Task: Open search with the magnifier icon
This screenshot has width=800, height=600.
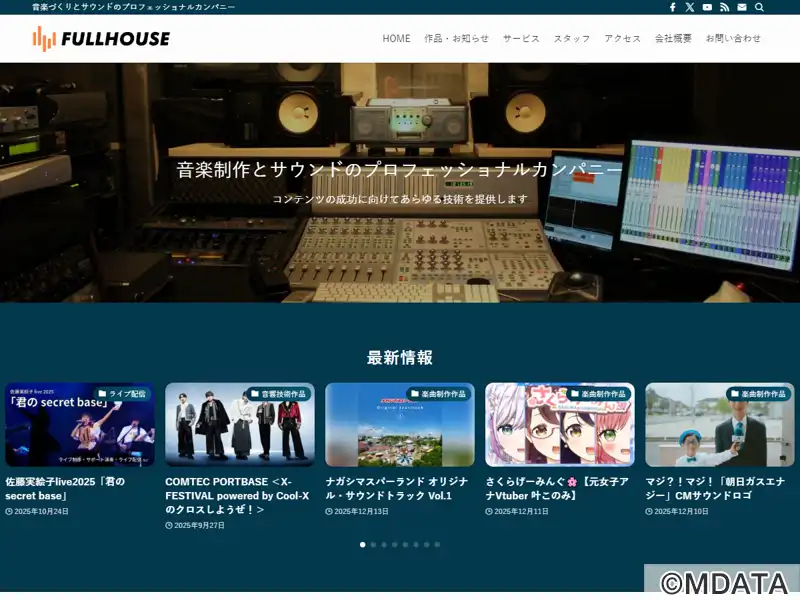Action: 759,7
